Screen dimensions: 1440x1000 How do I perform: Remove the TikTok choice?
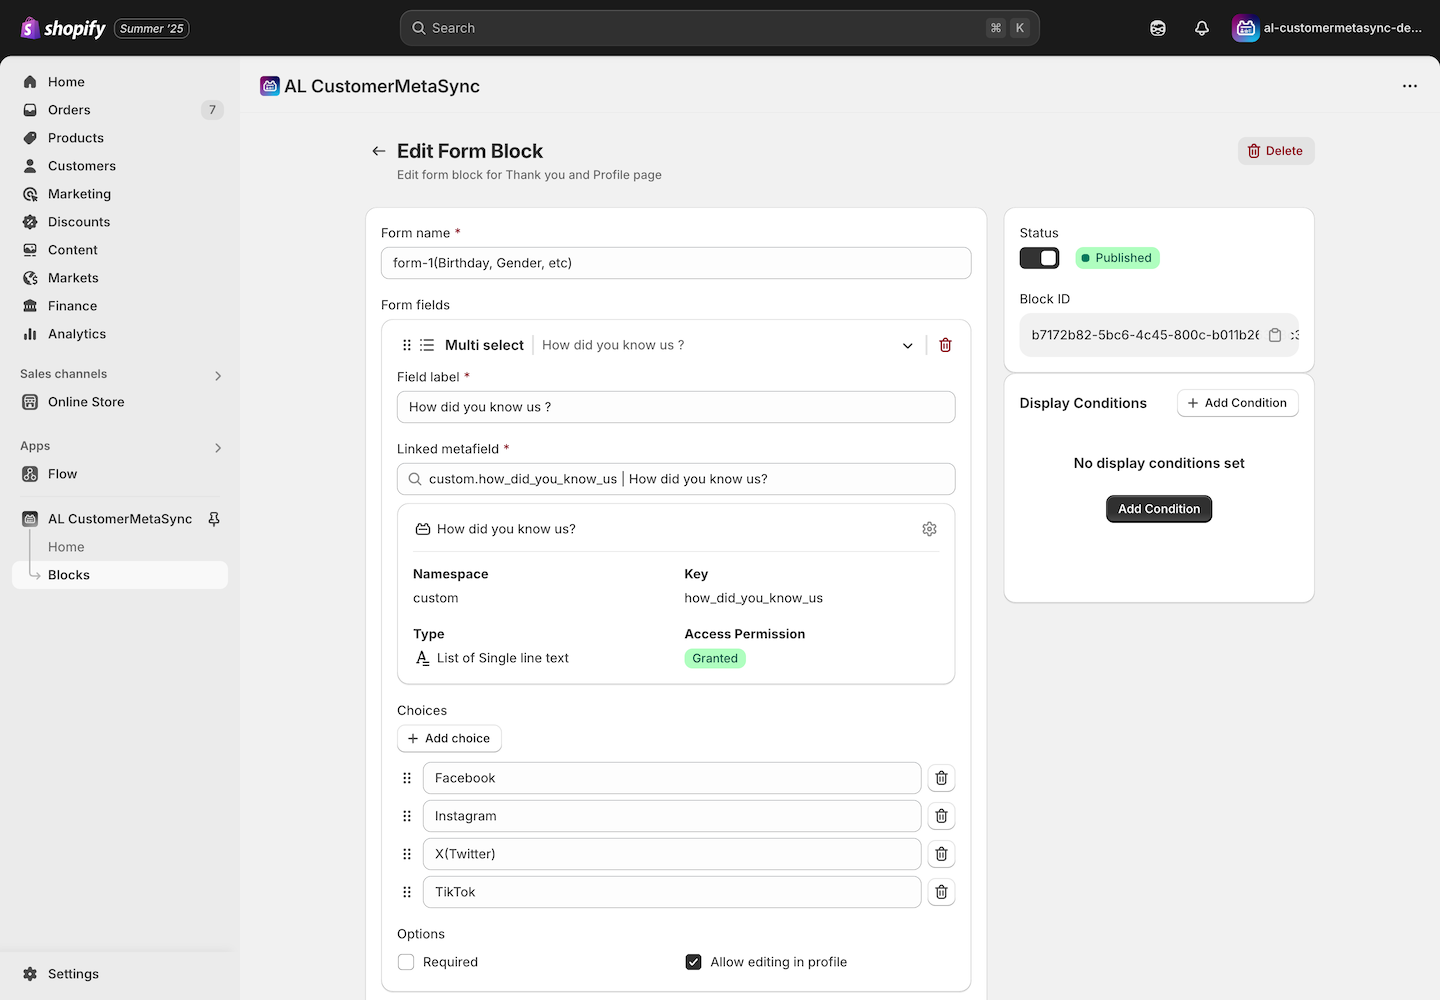point(941,892)
